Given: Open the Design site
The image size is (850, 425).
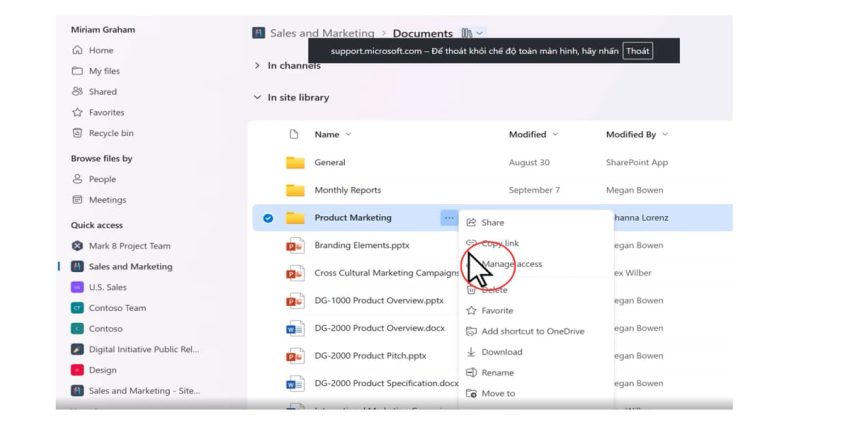Looking at the screenshot, I should [94, 370].
